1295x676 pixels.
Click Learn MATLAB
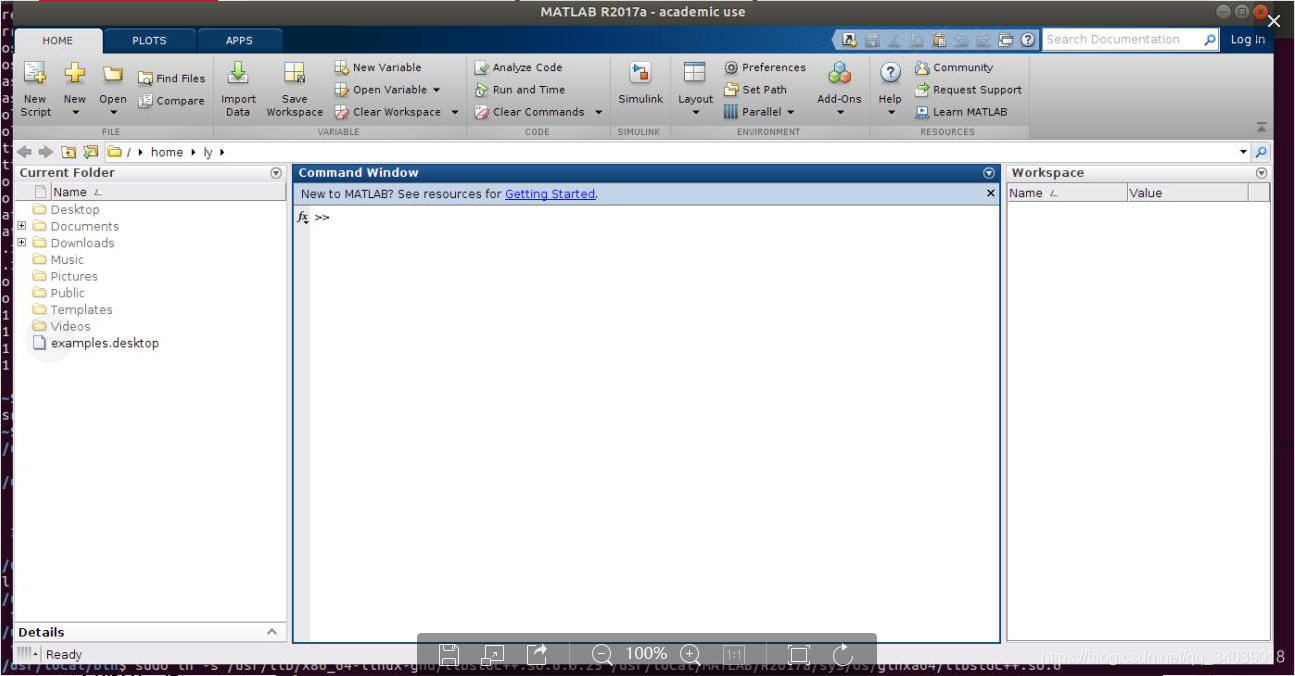pos(961,112)
